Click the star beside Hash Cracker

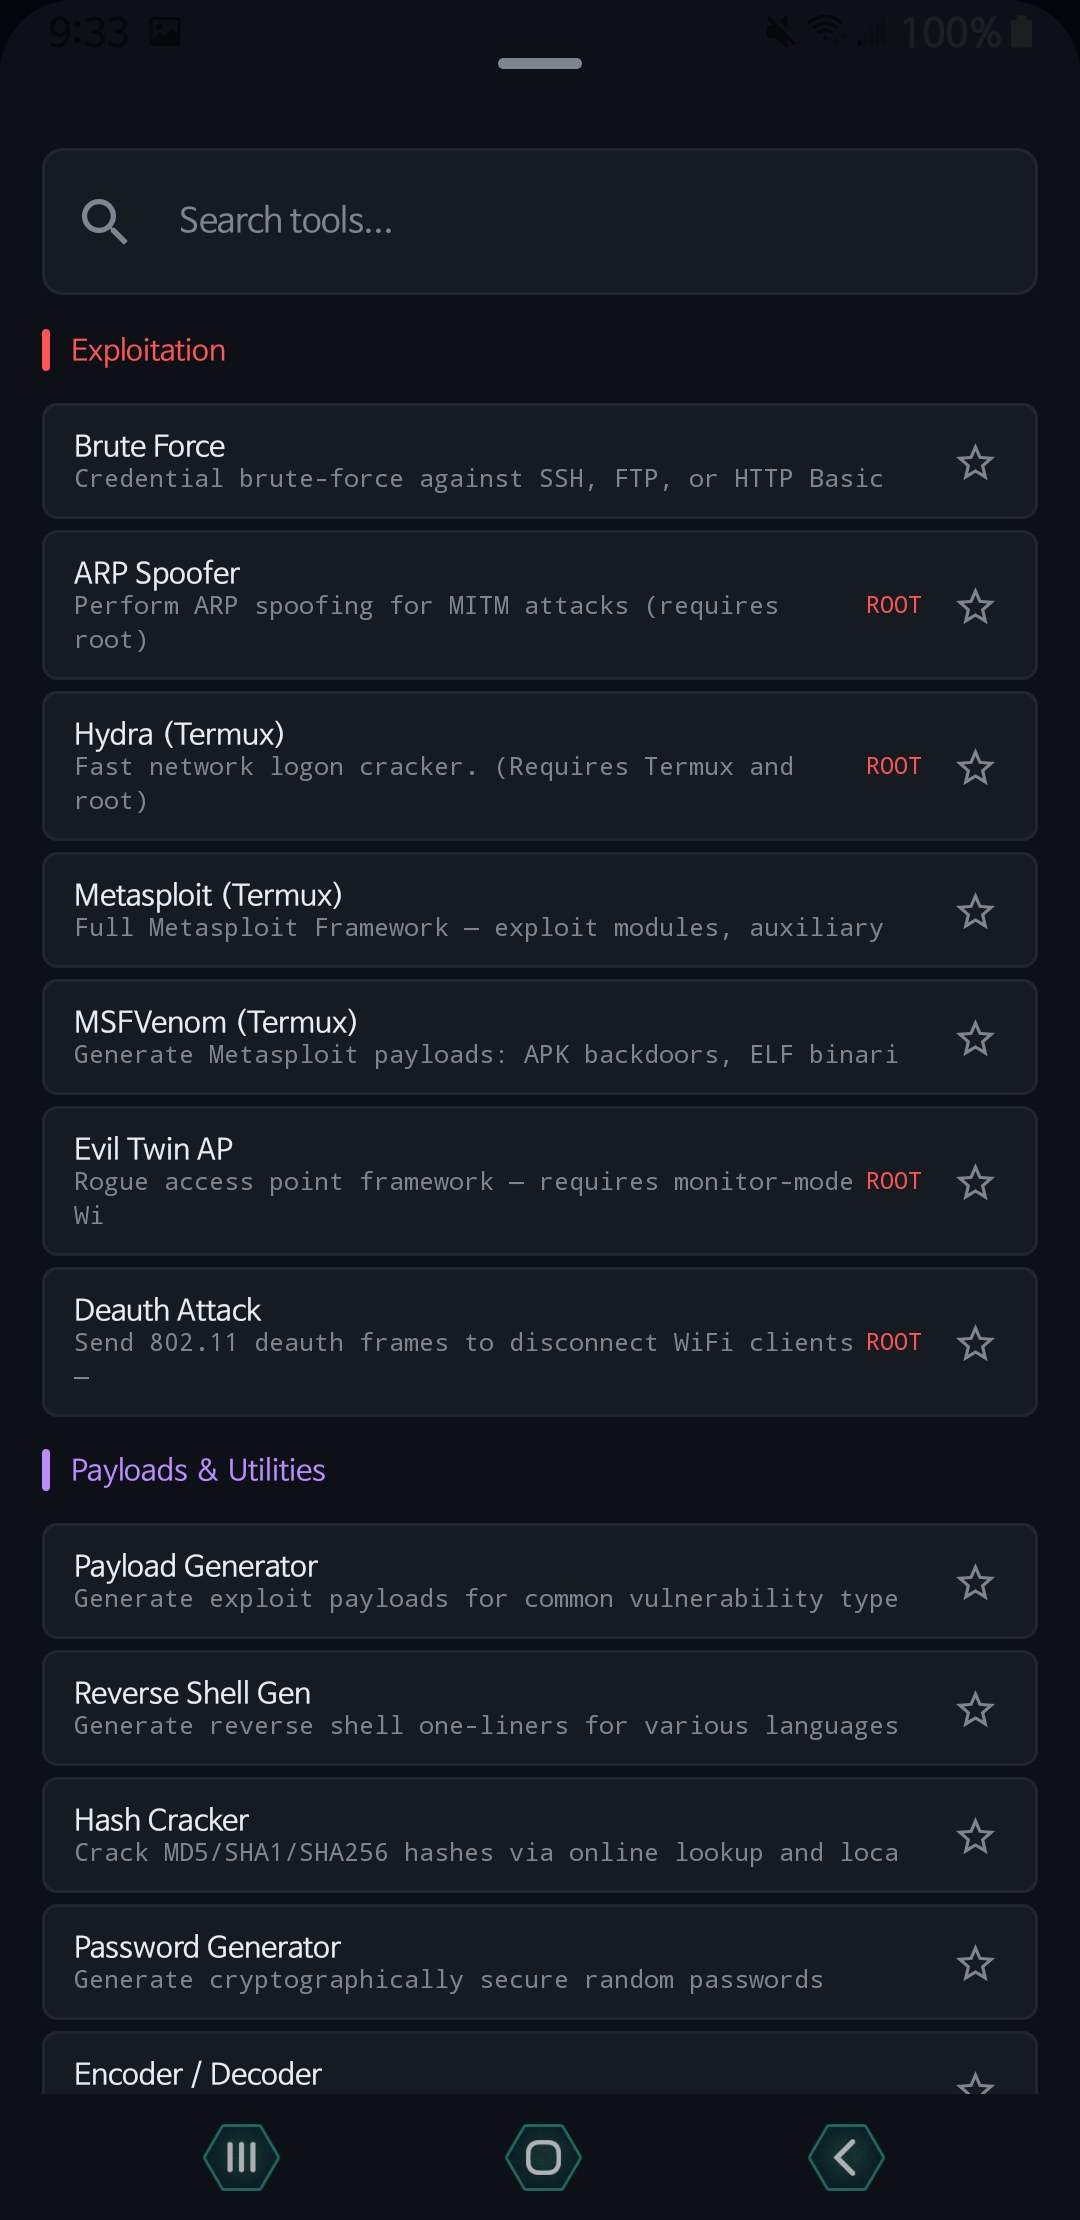point(975,1836)
